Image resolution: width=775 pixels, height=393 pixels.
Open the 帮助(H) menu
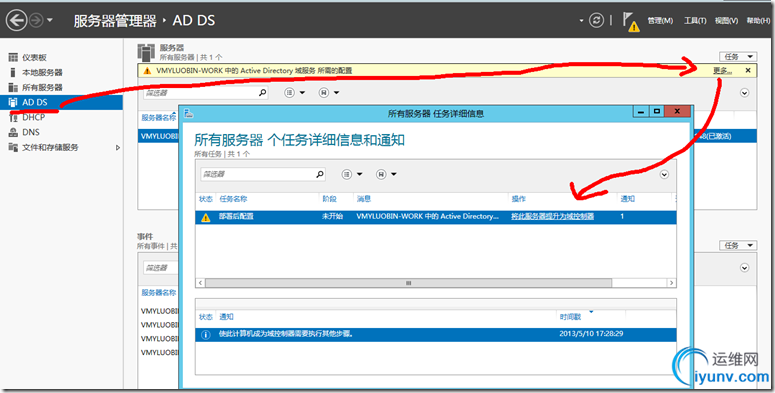[x=758, y=21]
